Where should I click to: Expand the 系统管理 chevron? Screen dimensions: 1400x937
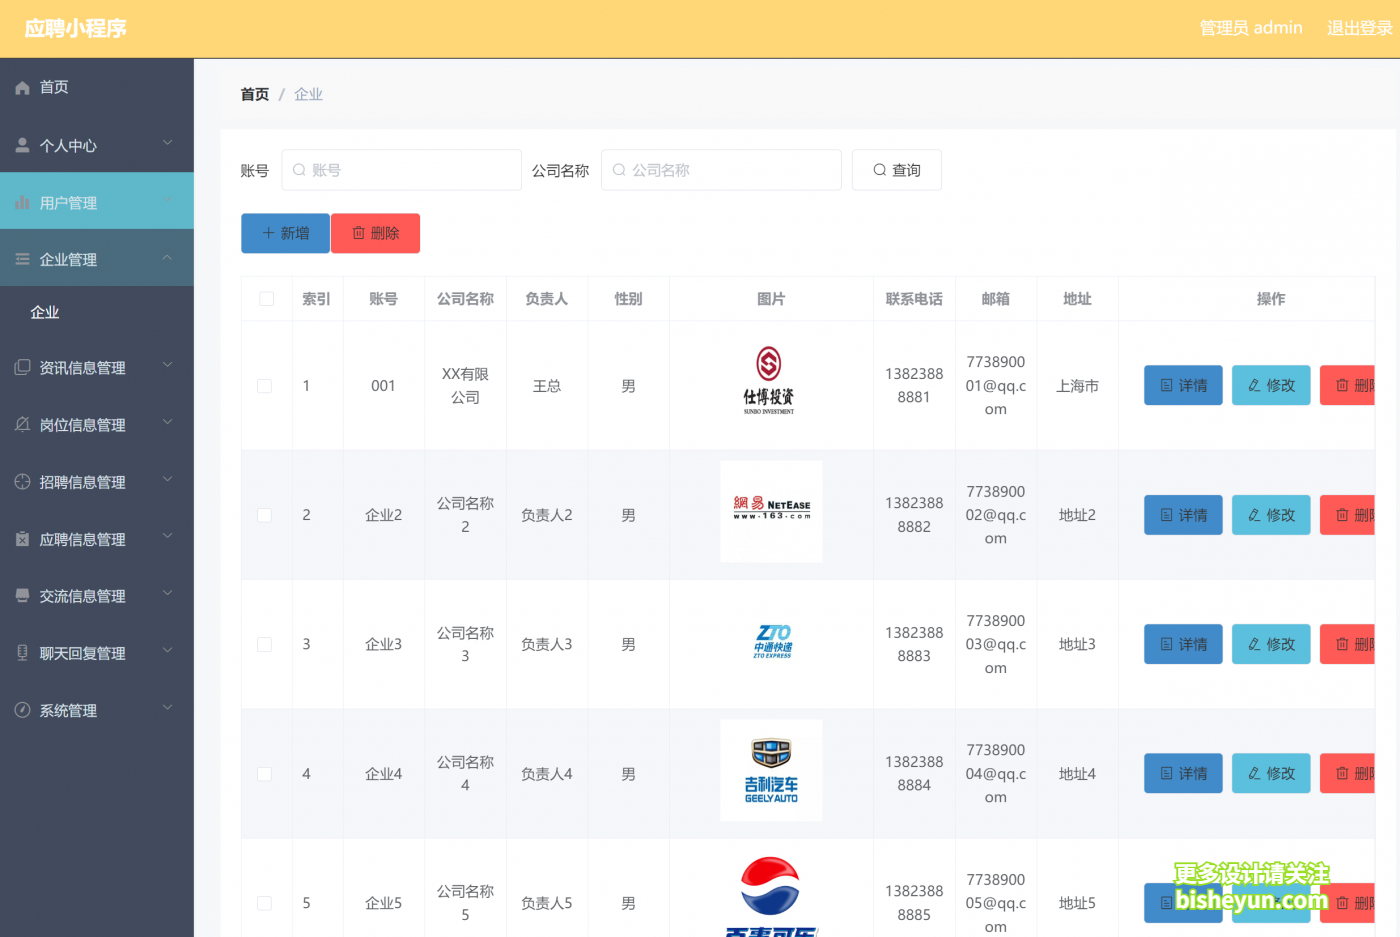(168, 708)
